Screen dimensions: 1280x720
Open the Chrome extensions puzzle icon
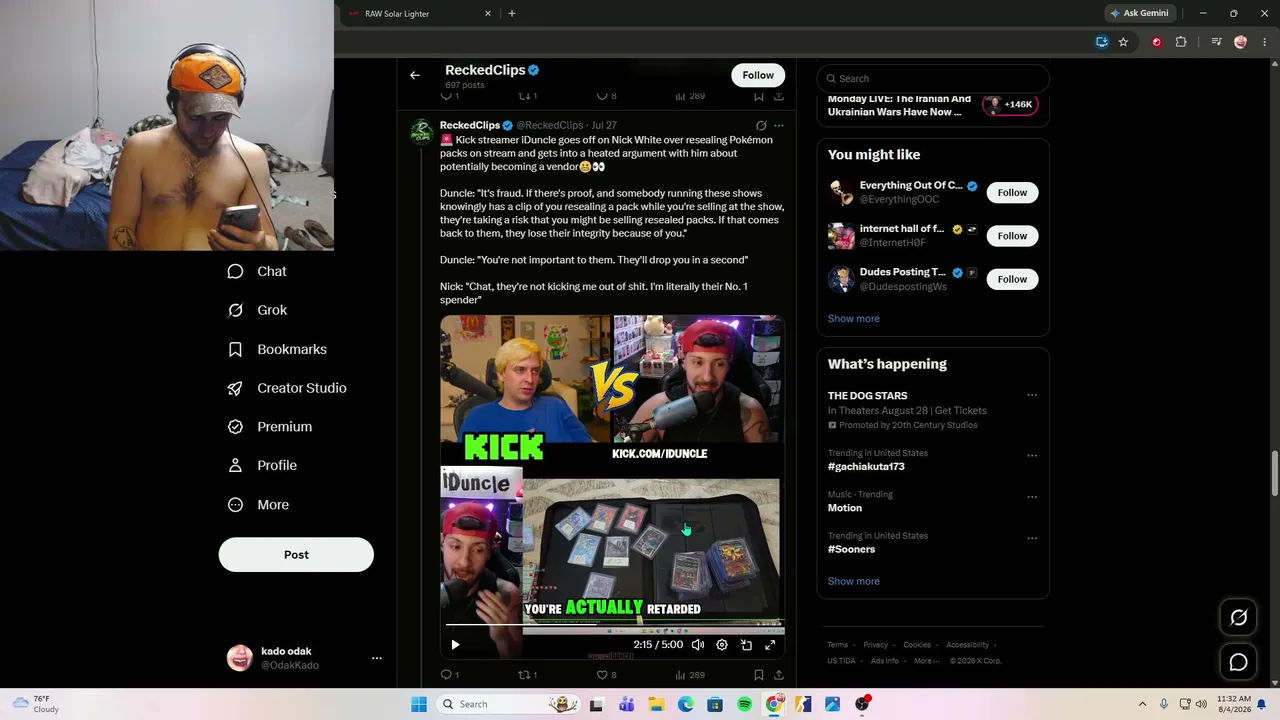coord(1181,42)
